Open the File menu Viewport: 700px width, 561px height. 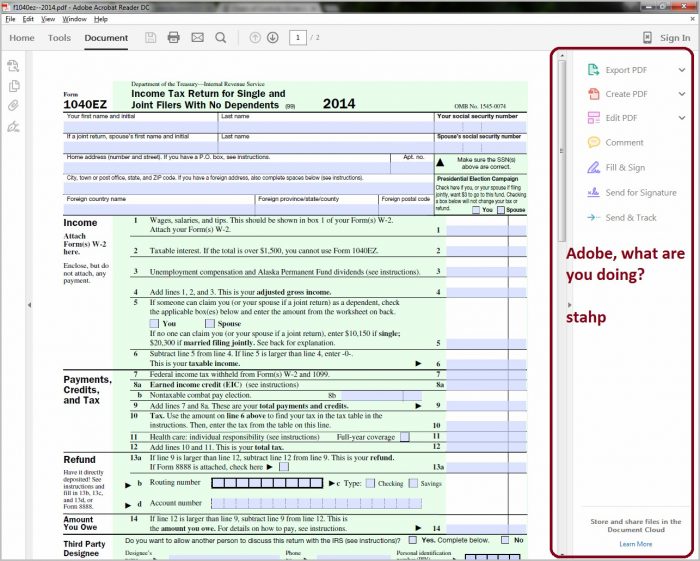[10, 19]
